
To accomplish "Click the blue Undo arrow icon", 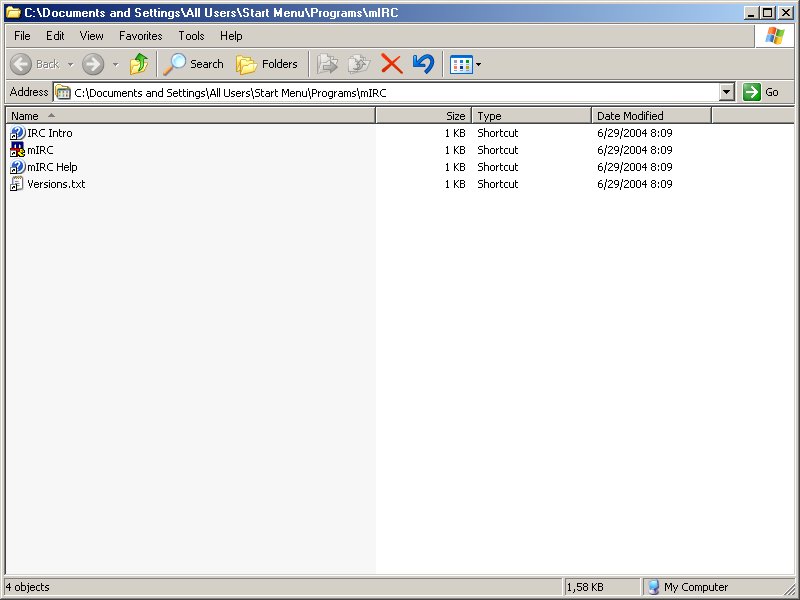I will pyautogui.click(x=423, y=64).
